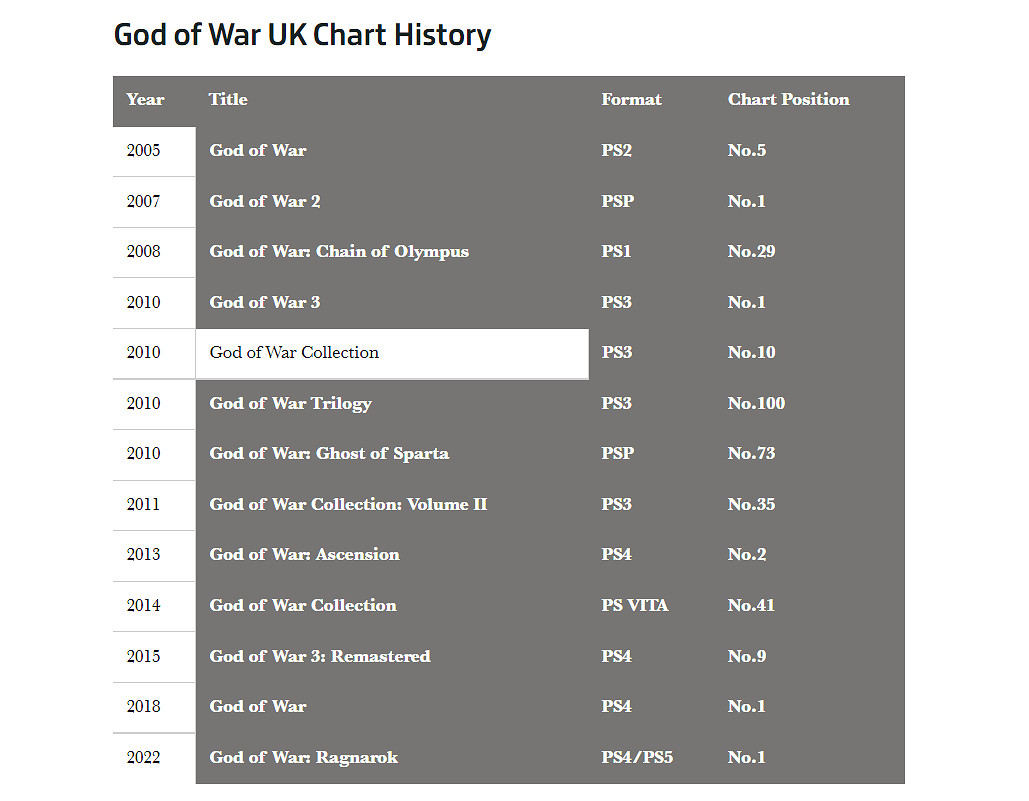1029x801 pixels.
Task: Click the PS4/PS5 format cell
Action: (x=637, y=758)
